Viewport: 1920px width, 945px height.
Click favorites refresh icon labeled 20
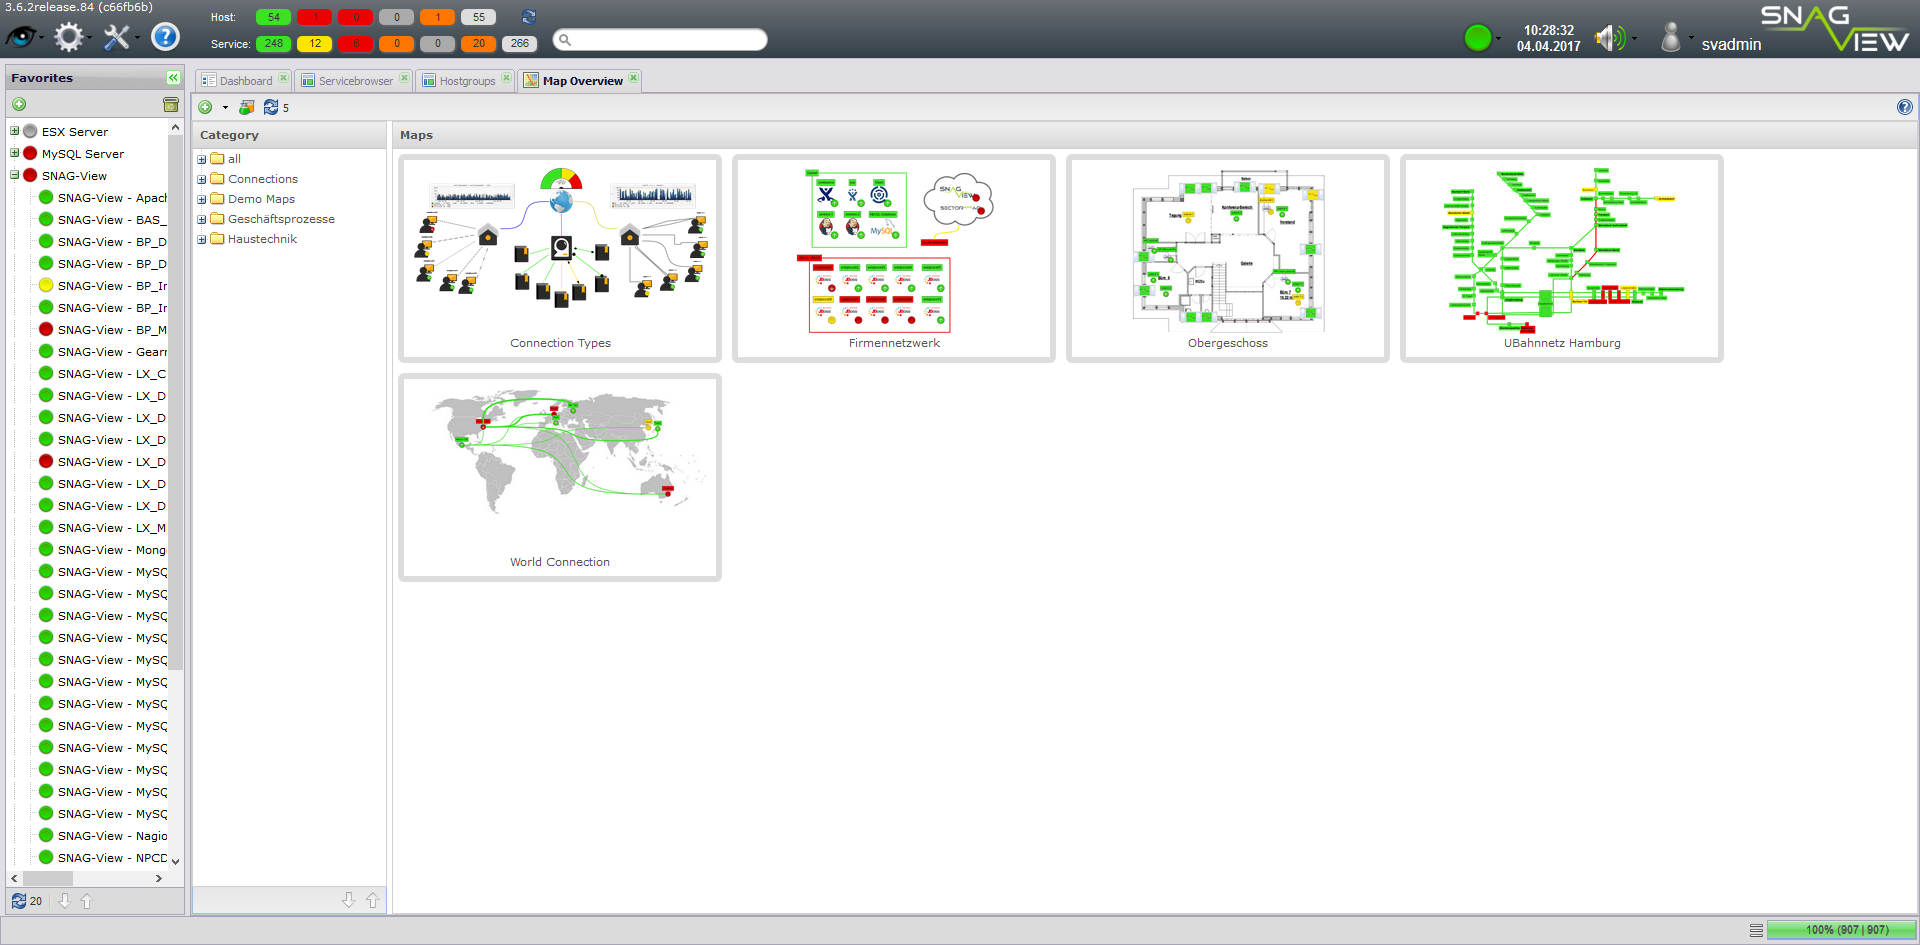click(x=19, y=901)
